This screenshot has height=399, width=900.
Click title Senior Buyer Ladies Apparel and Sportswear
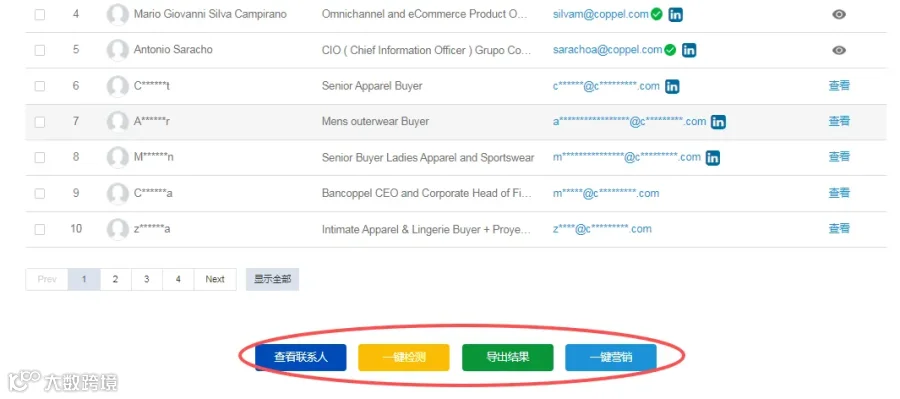[428, 157]
